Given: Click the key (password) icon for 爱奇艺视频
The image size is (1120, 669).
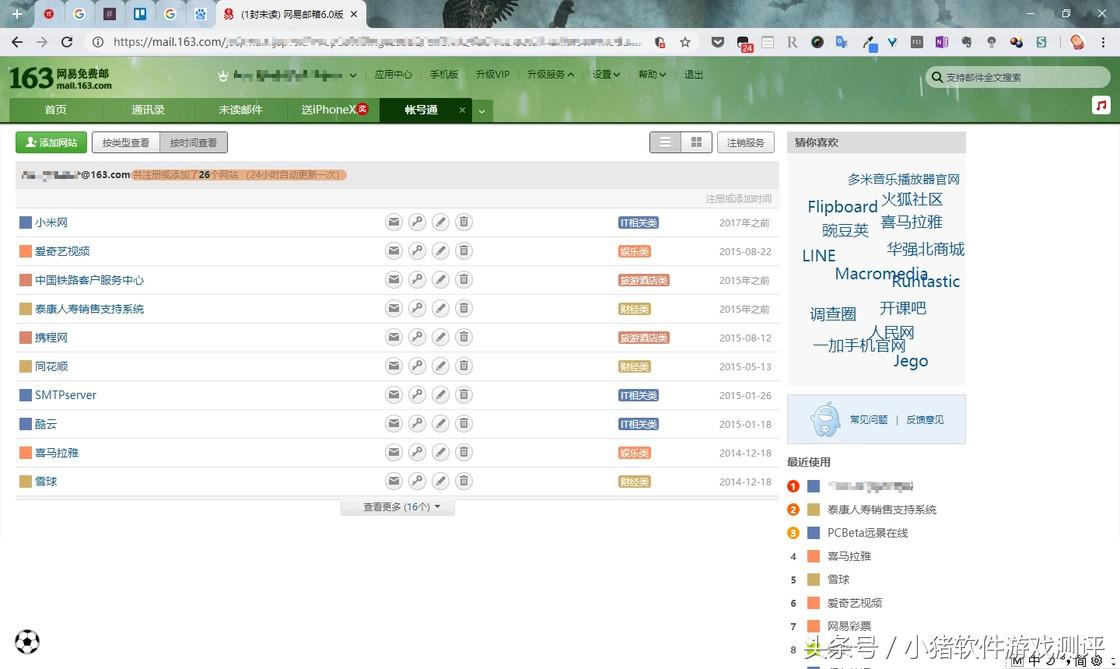Looking at the screenshot, I should point(417,251).
